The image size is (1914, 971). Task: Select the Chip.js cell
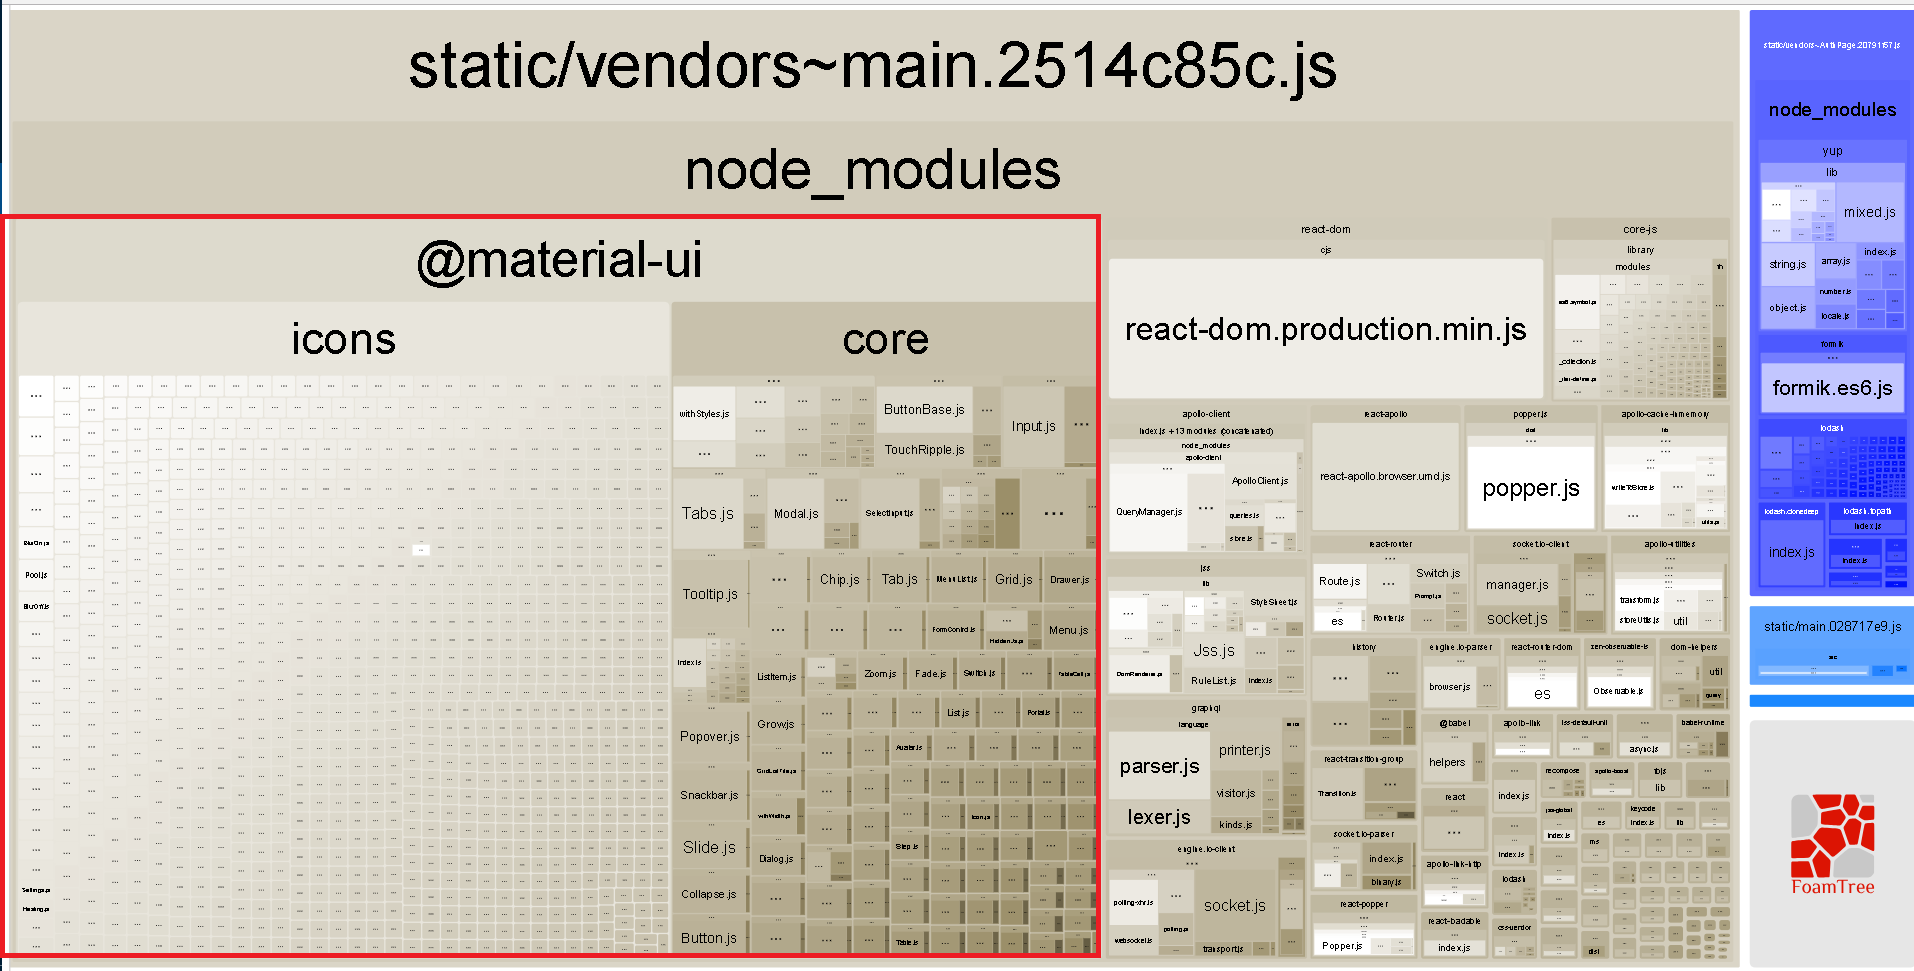tap(839, 580)
